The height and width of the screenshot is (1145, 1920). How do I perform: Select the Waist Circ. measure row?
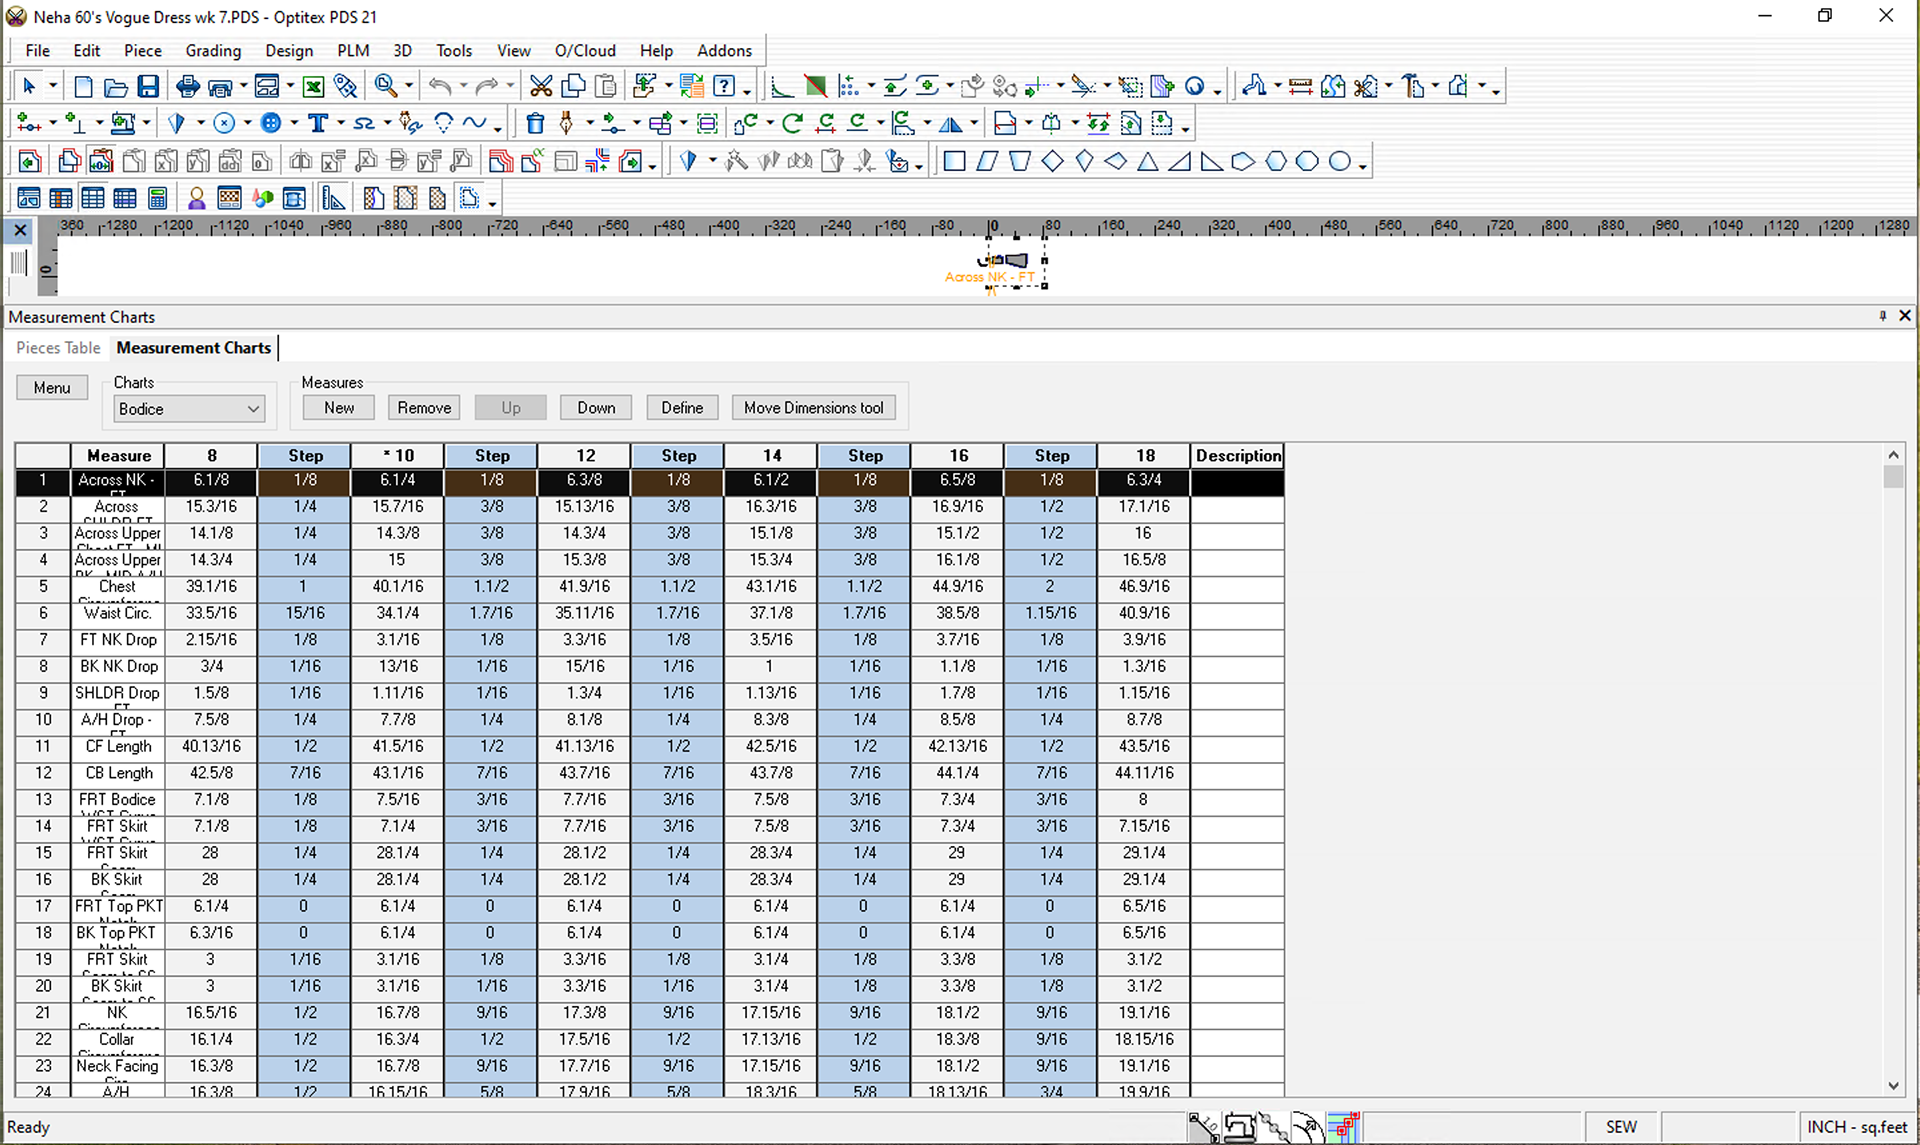(x=118, y=613)
